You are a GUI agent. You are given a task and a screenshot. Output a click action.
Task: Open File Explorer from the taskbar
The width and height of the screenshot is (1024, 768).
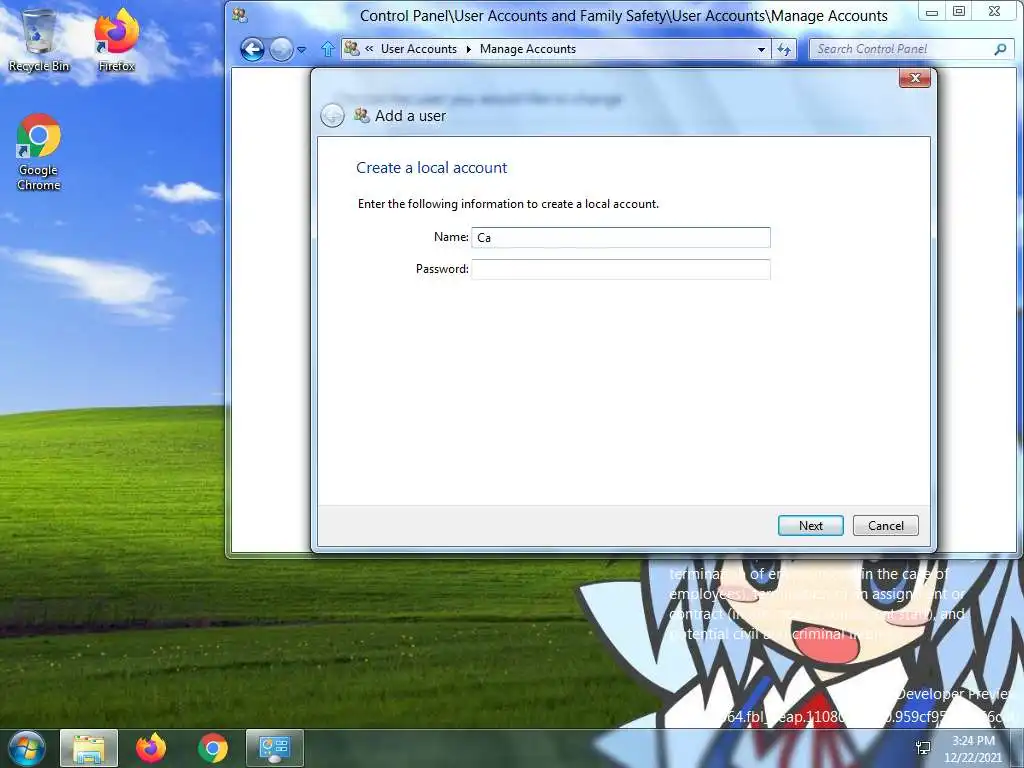[89, 748]
